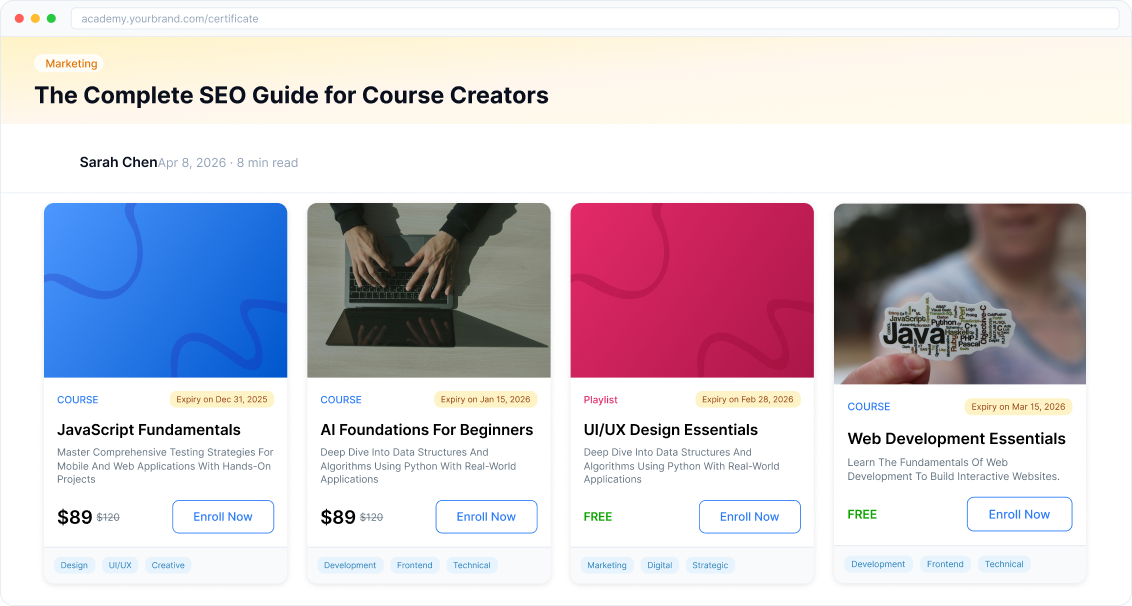This screenshot has width=1132, height=606.
Task: Click the Web Development Essentials Java thumbnail
Action: pos(958,293)
